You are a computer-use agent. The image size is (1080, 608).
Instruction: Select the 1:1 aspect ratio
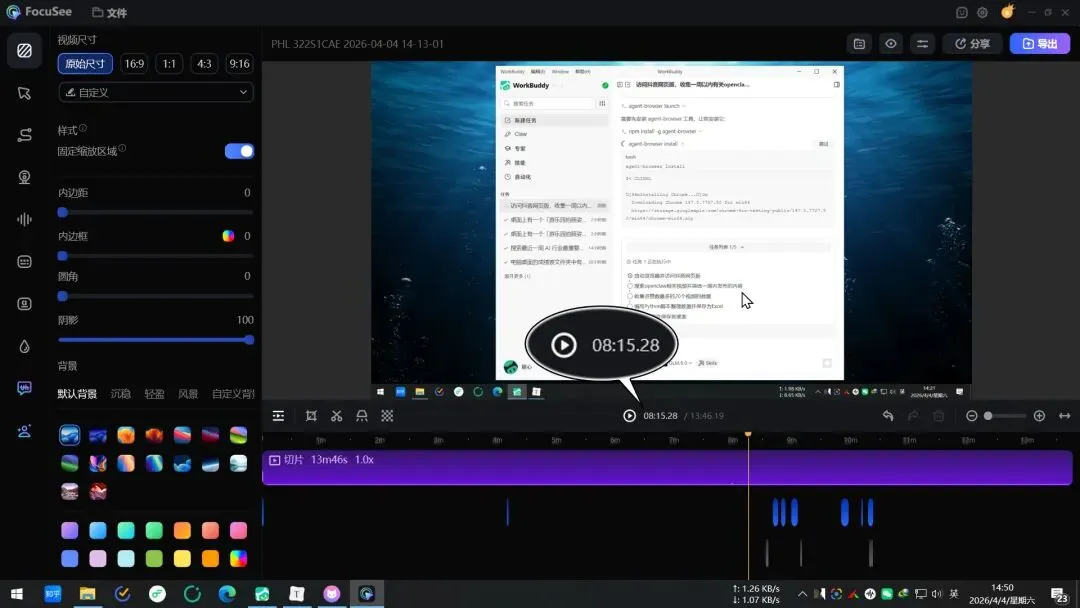[169, 63]
